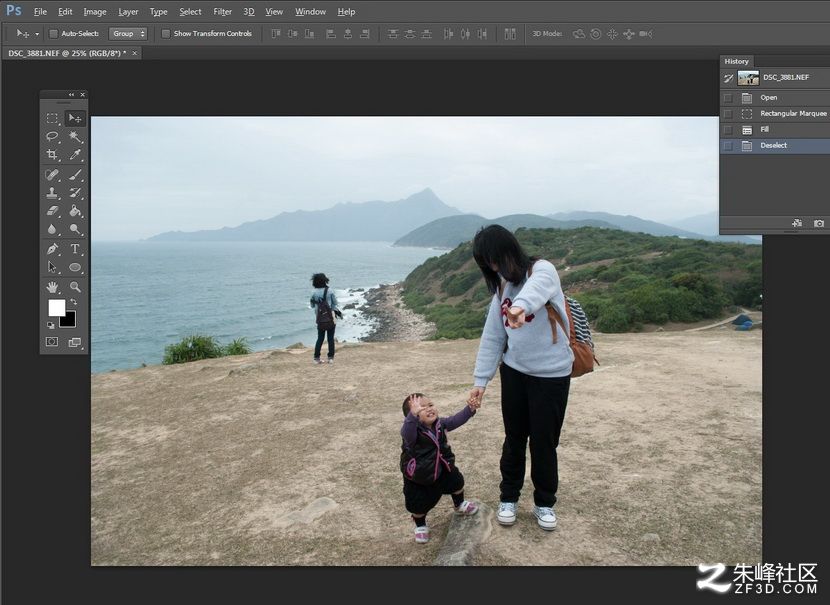This screenshot has height=605, width=830.
Task: Select the History Brush tool
Action: [75, 193]
